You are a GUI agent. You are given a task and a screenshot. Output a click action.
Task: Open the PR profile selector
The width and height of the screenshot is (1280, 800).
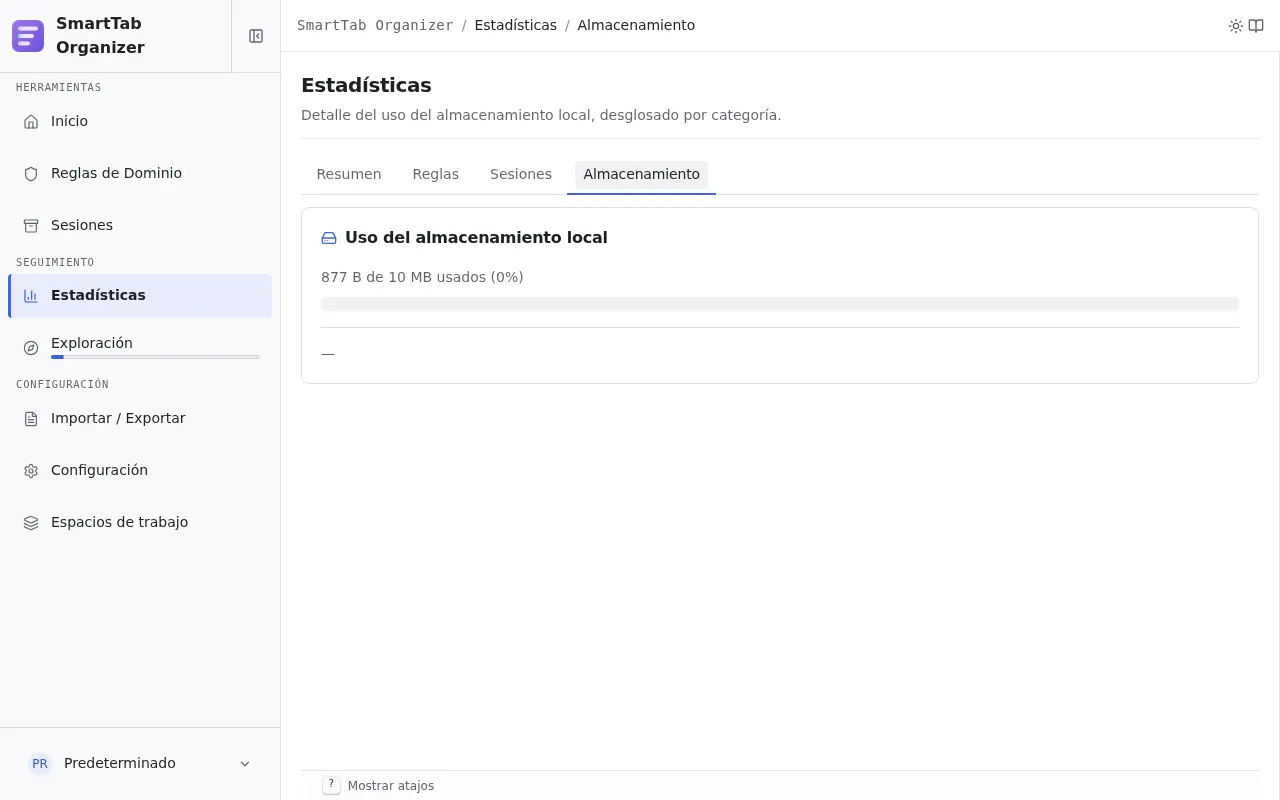(x=140, y=764)
